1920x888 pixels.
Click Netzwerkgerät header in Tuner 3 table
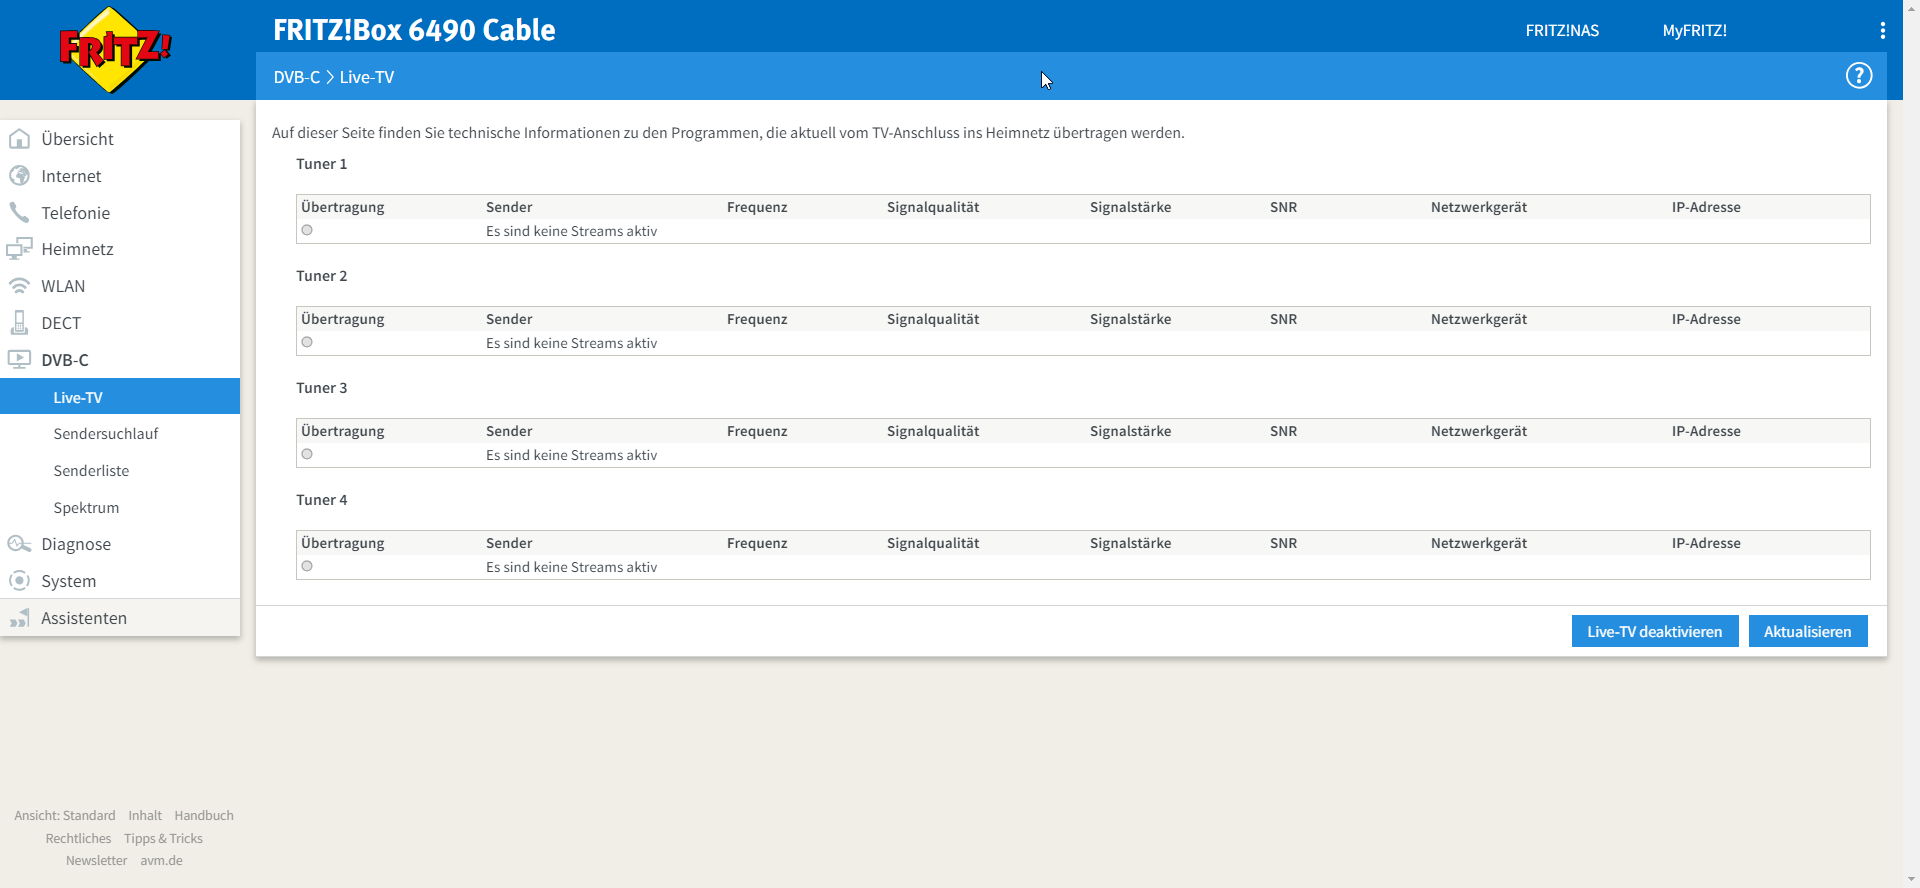(x=1479, y=431)
